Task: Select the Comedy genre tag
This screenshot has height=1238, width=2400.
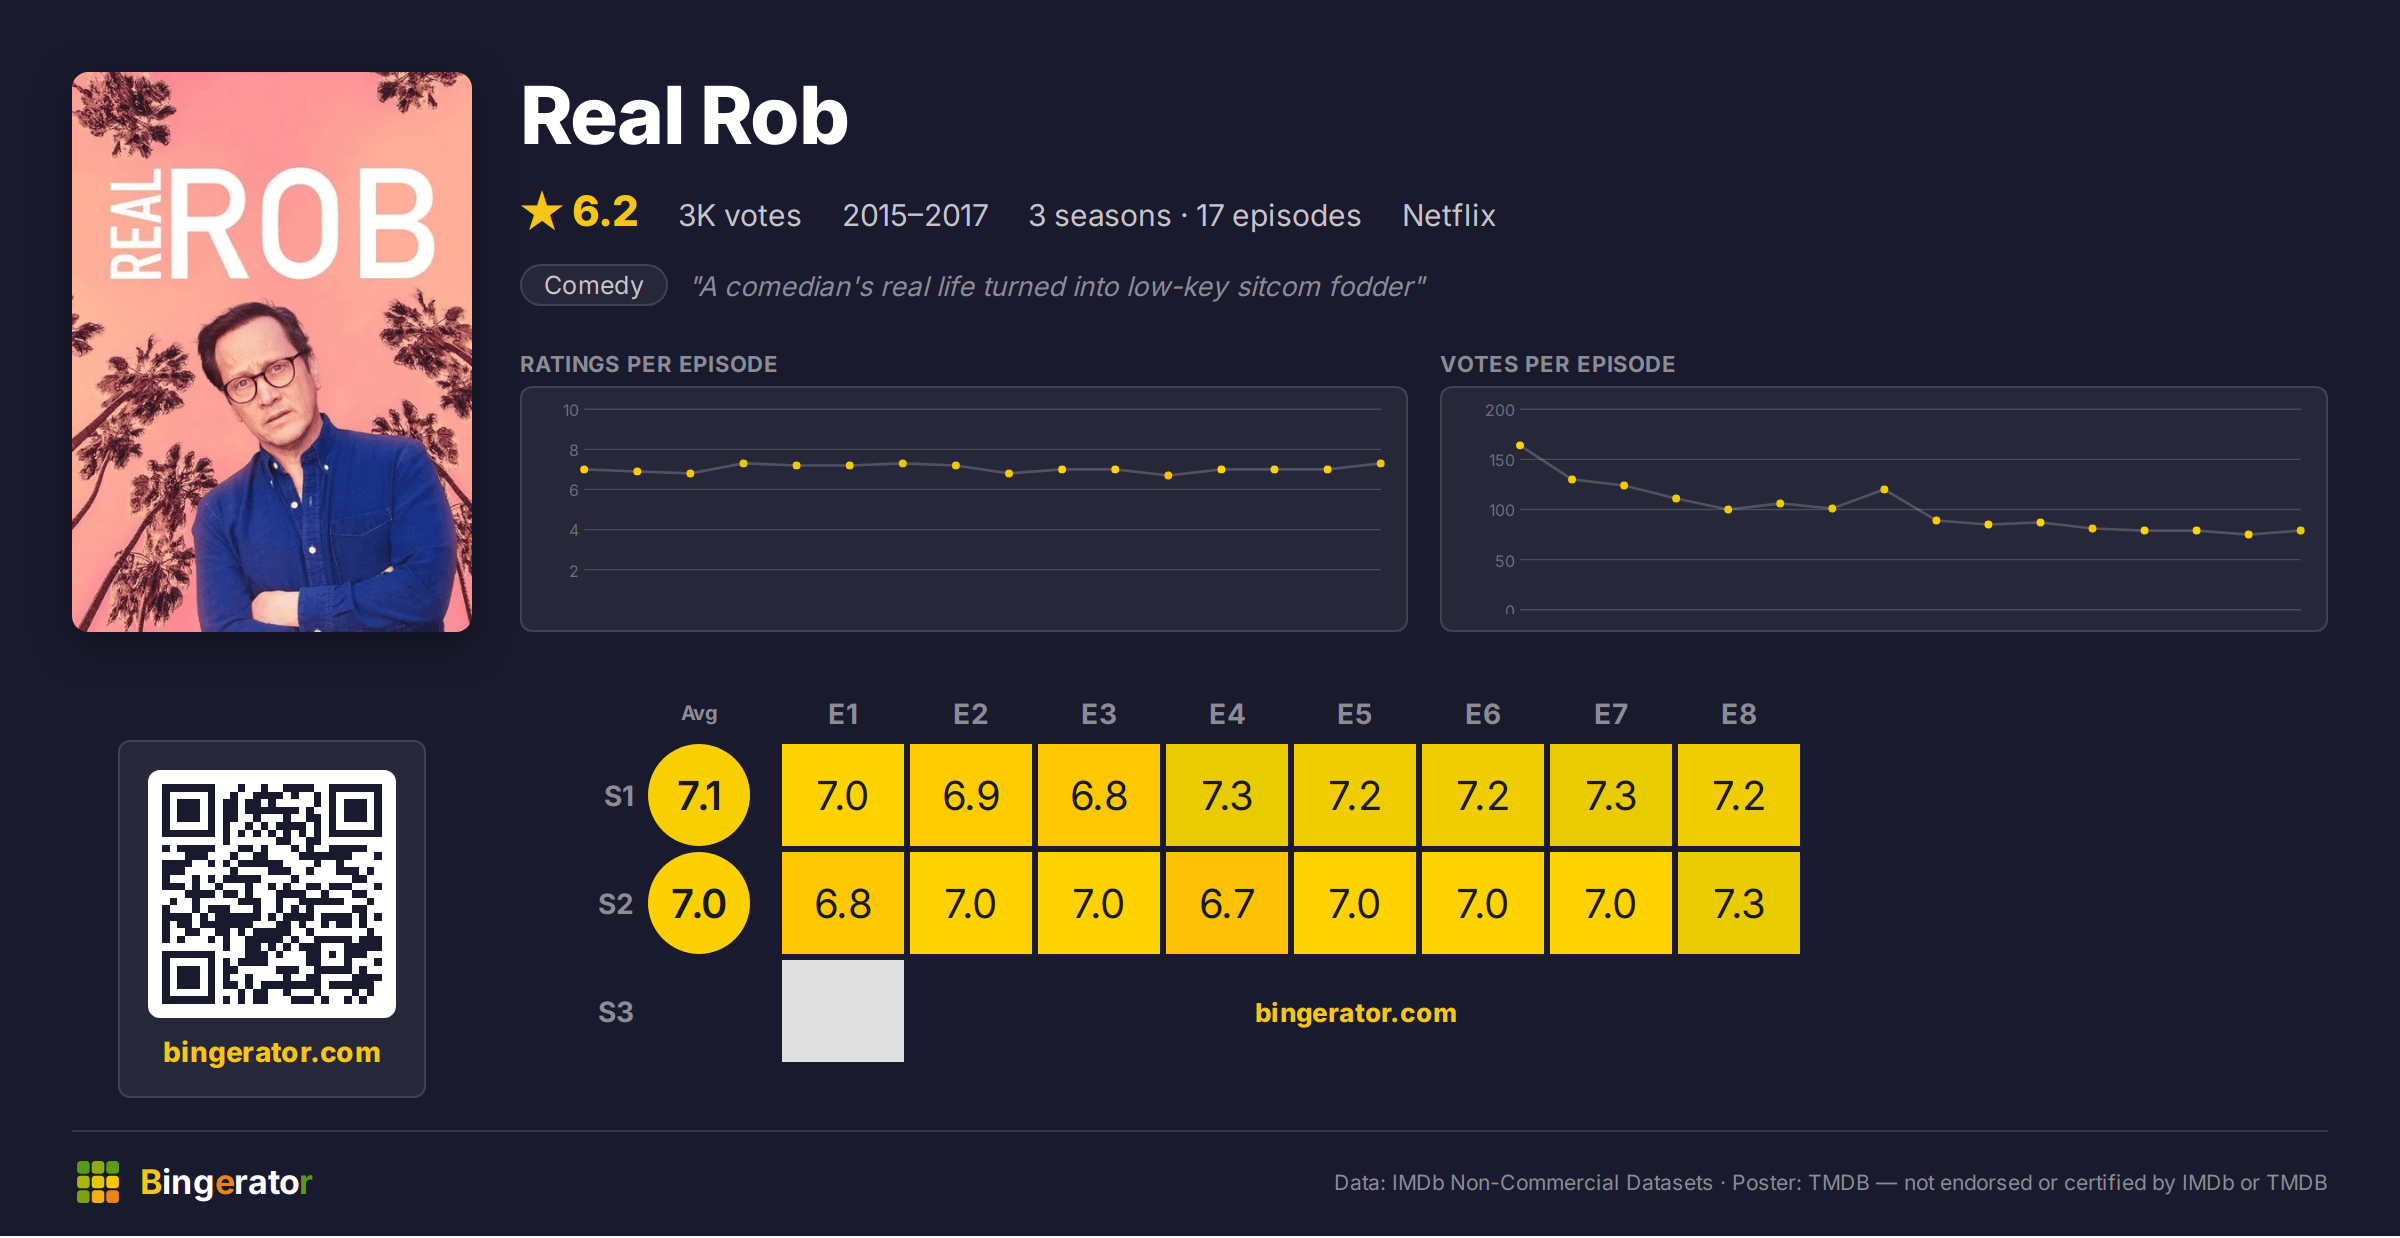Action: pyautogui.click(x=594, y=285)
